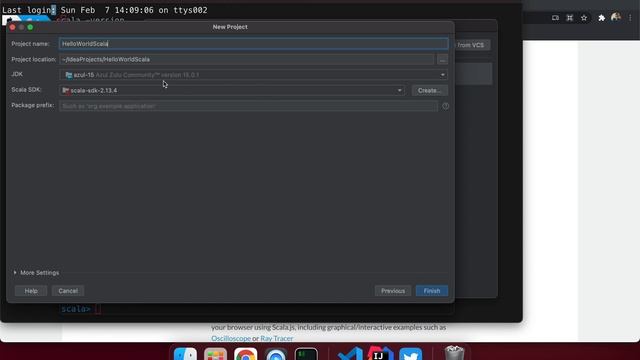Screen dimensions: 640x360
Task: Click the Help button
Action: [31, 291]
